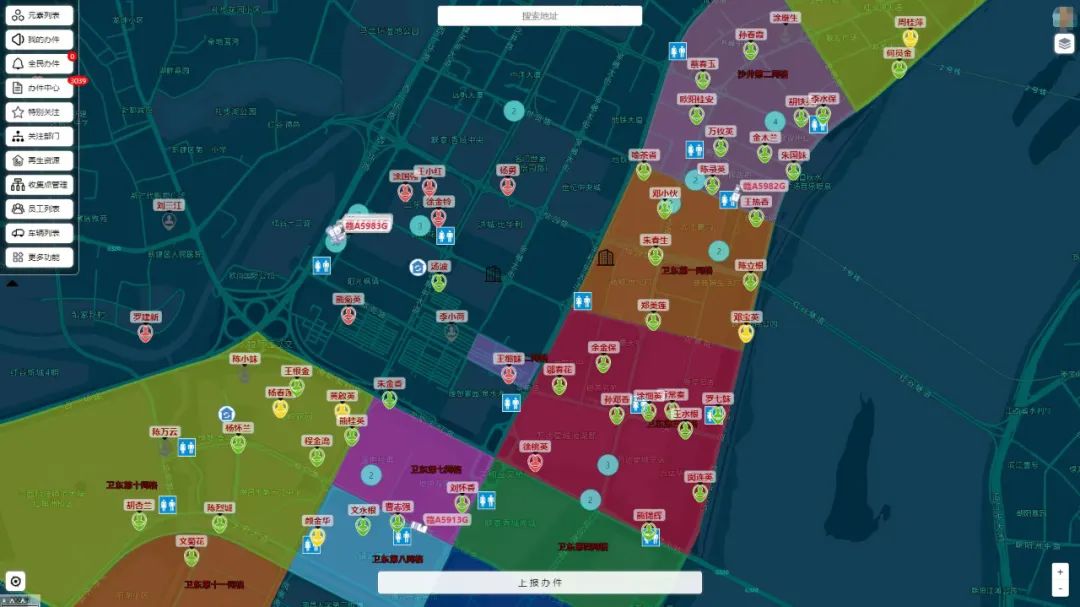Screen dimensions: 1080x607
Task: Click the green worker pin 陈立根
Action: click(x=750, y=281)
